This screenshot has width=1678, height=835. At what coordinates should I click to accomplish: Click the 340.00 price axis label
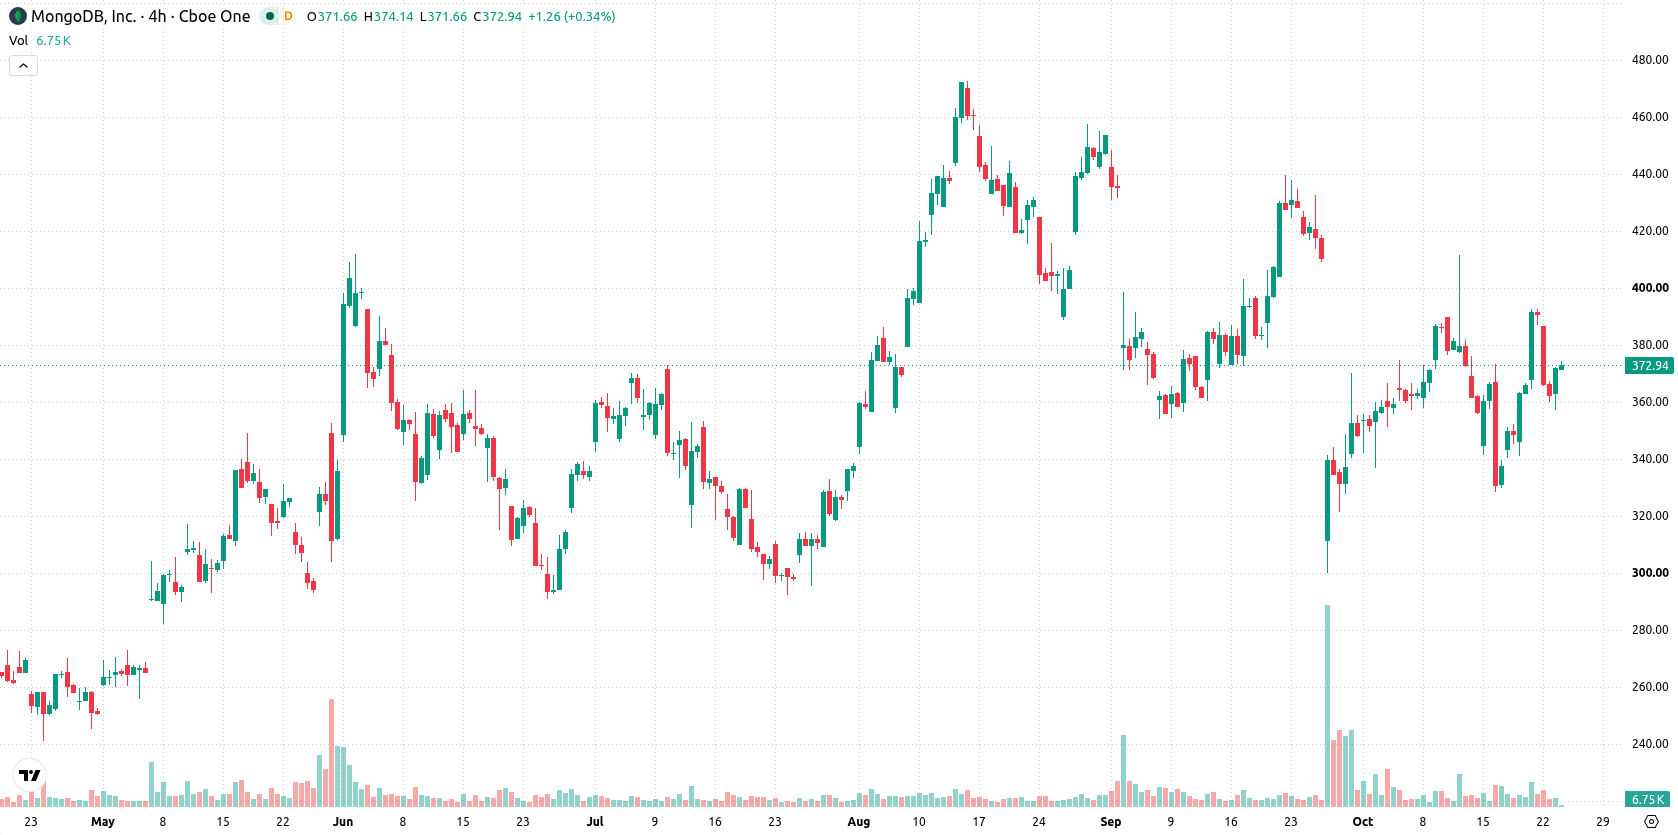pos(1650,459)
